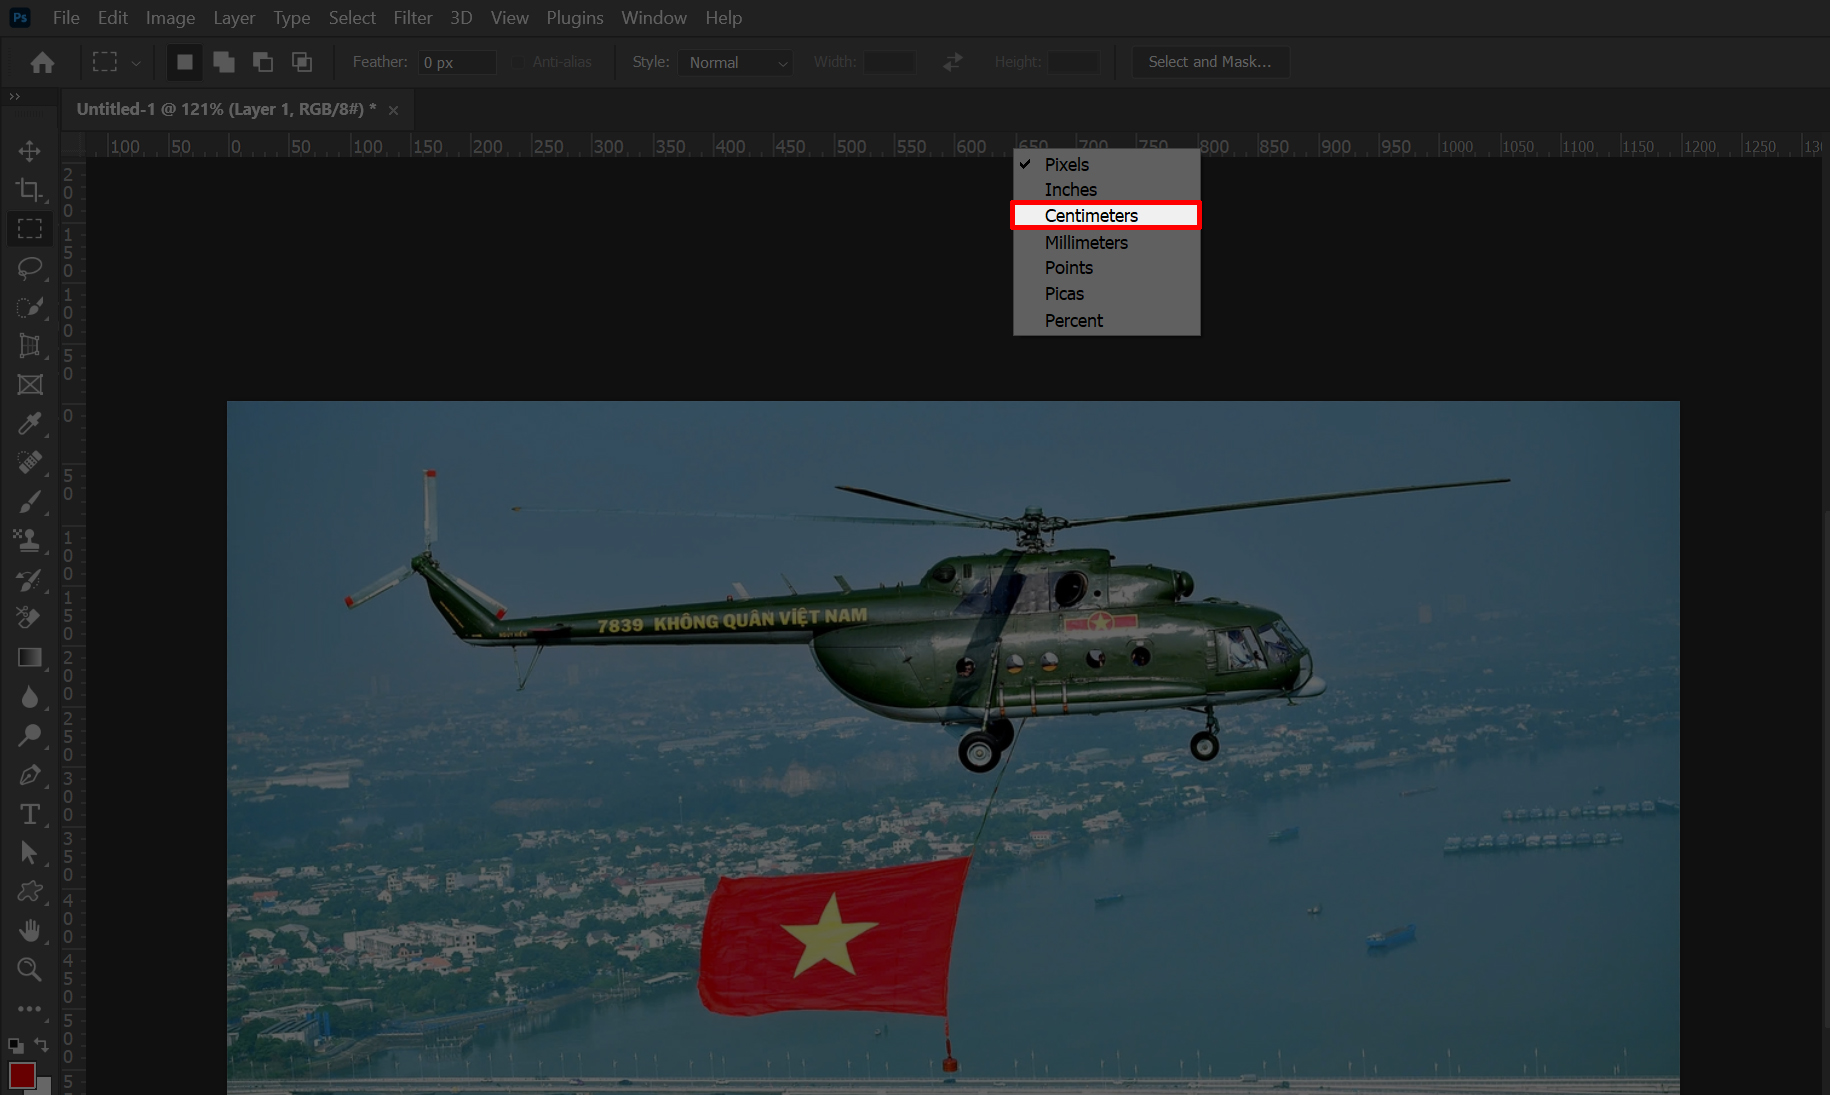
Task: Open the Edit menu
Action: pos(113,18)
